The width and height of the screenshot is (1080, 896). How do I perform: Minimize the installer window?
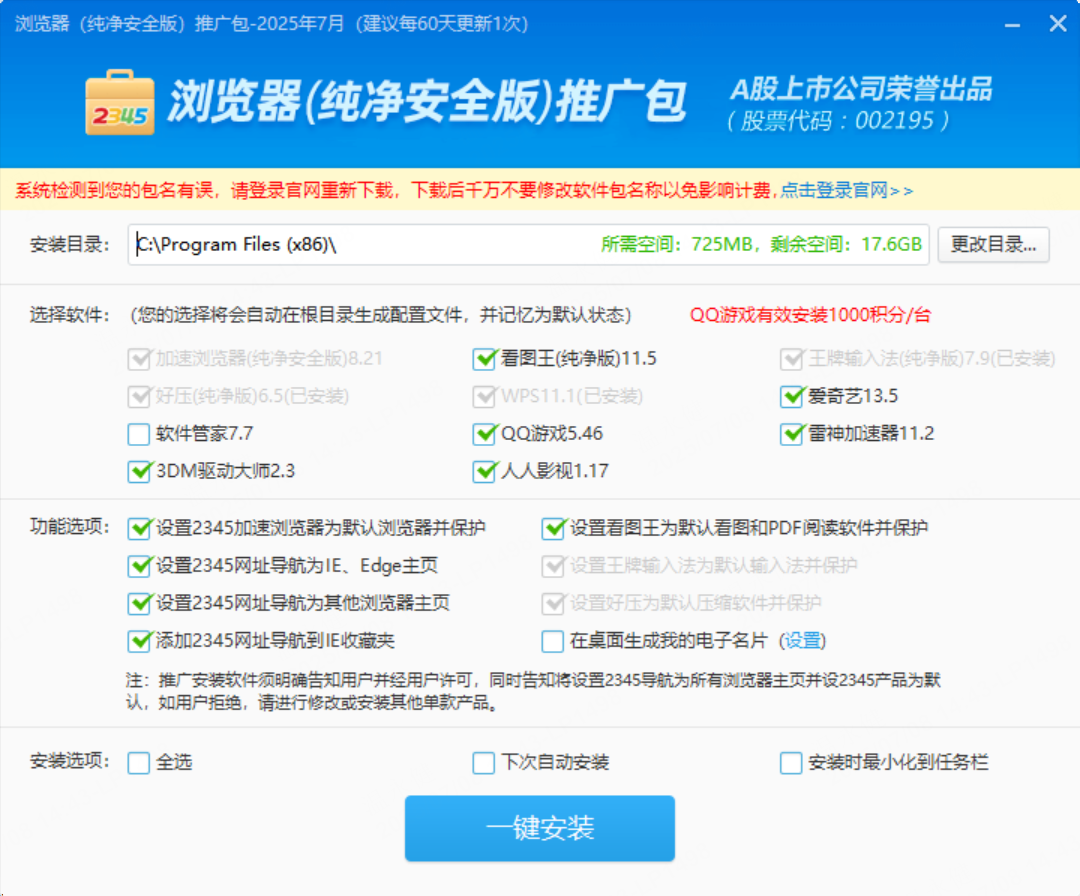tap(1012, 25)
